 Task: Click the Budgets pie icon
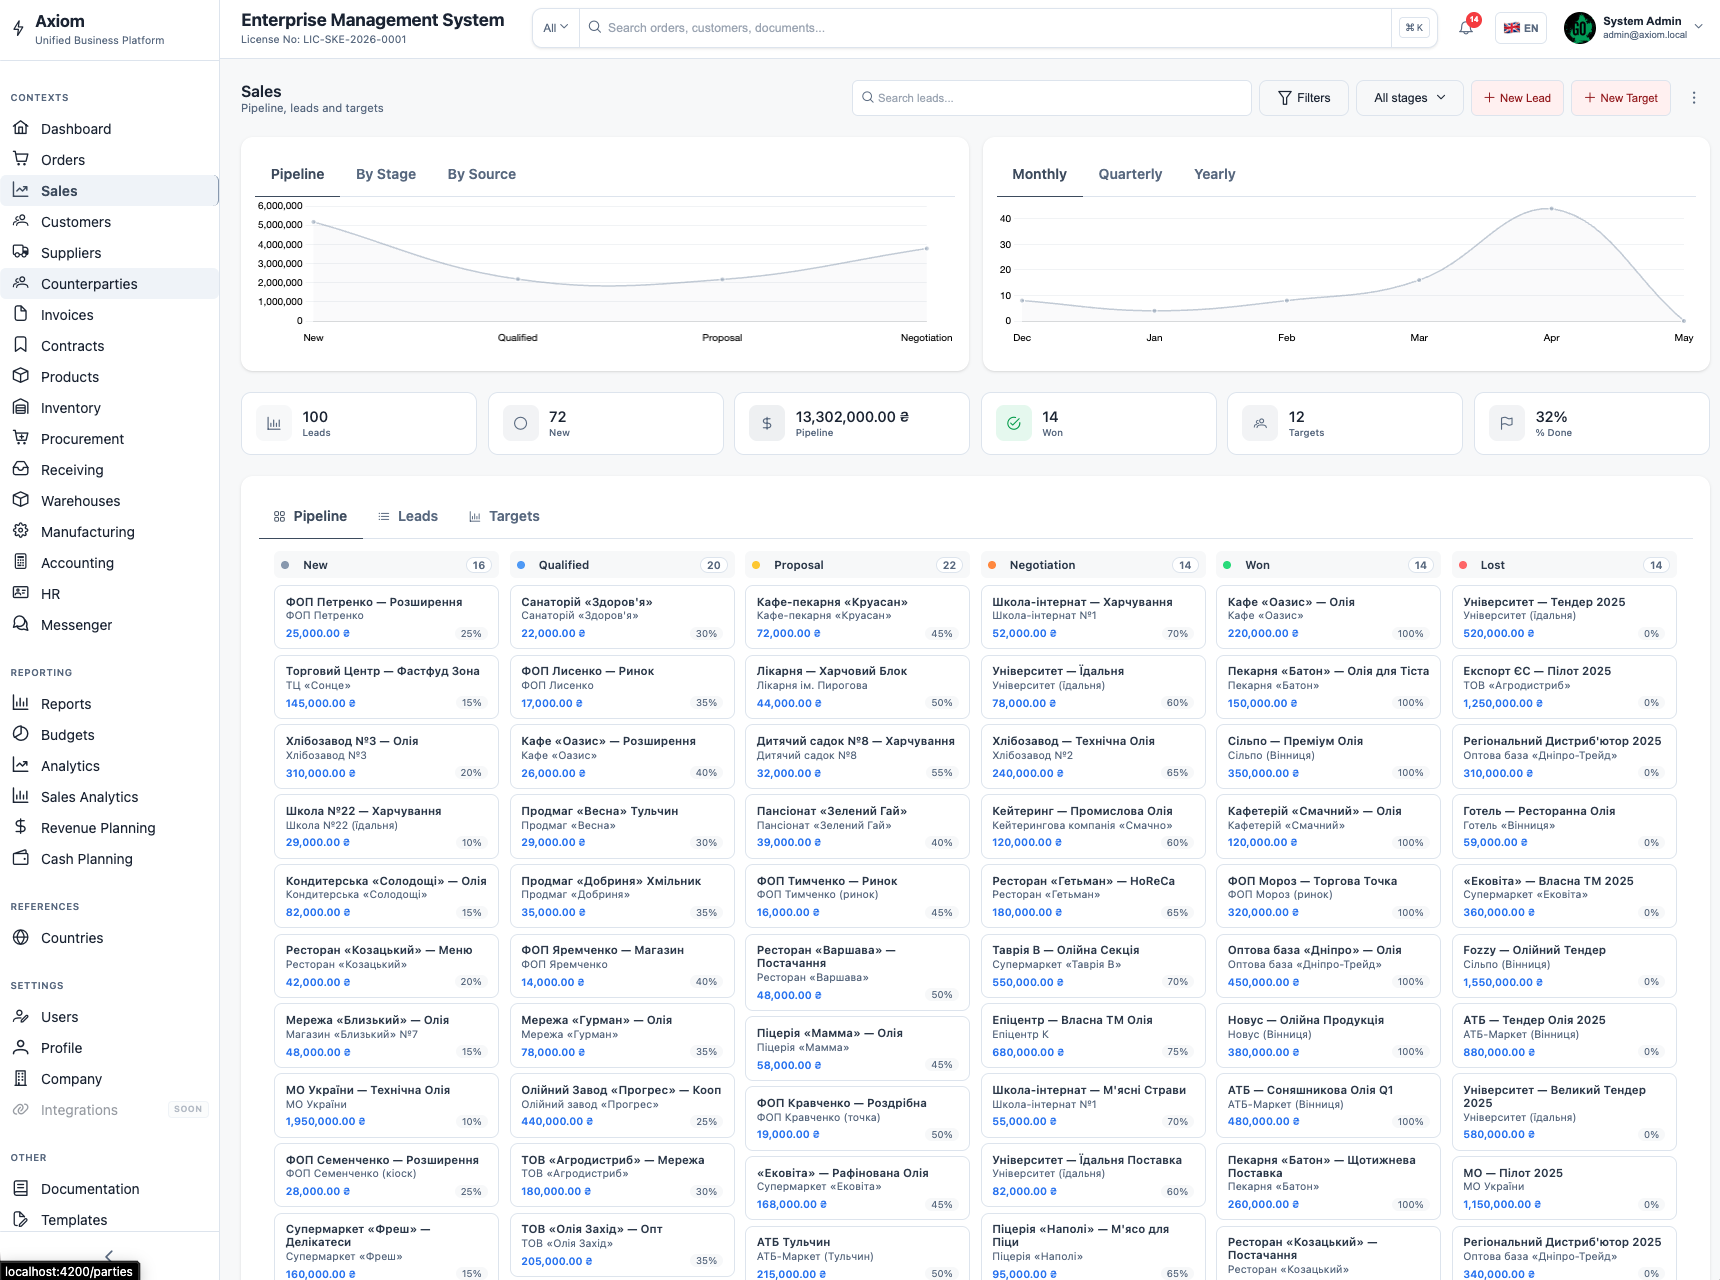pyautogui.click(x=20, y=734)
